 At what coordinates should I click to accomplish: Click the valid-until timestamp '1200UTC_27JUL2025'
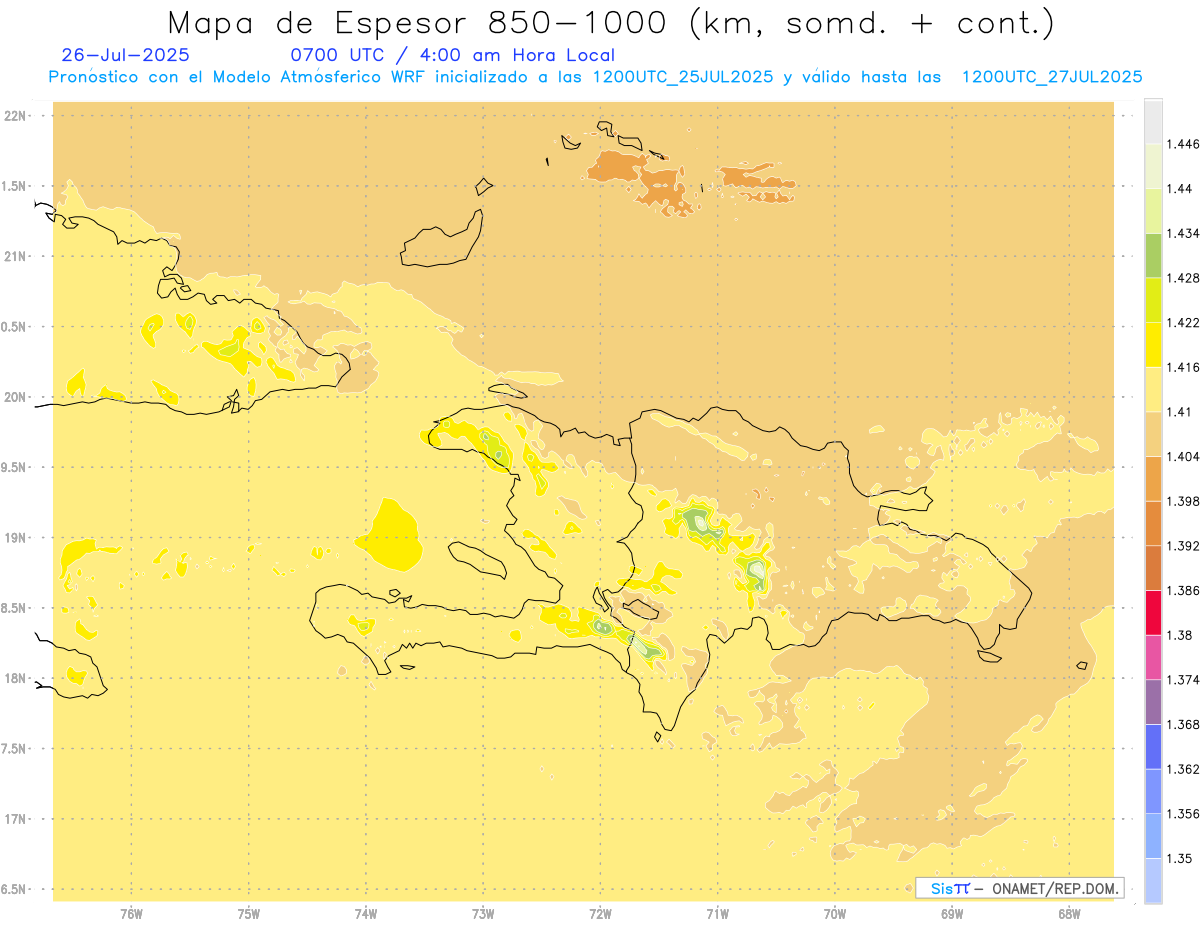pyautogui.click(x=1052, y=77)
